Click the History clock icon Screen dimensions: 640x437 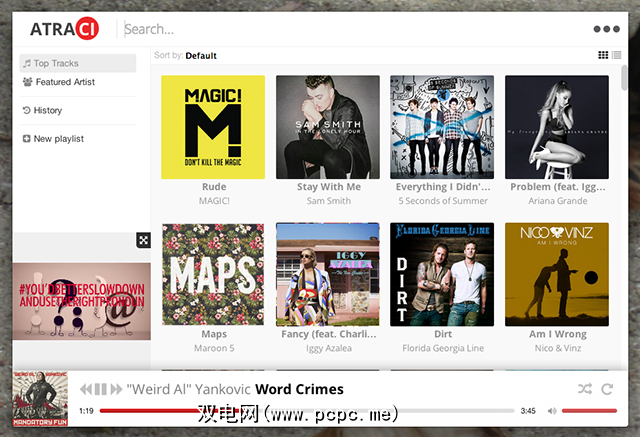(27, 110)
